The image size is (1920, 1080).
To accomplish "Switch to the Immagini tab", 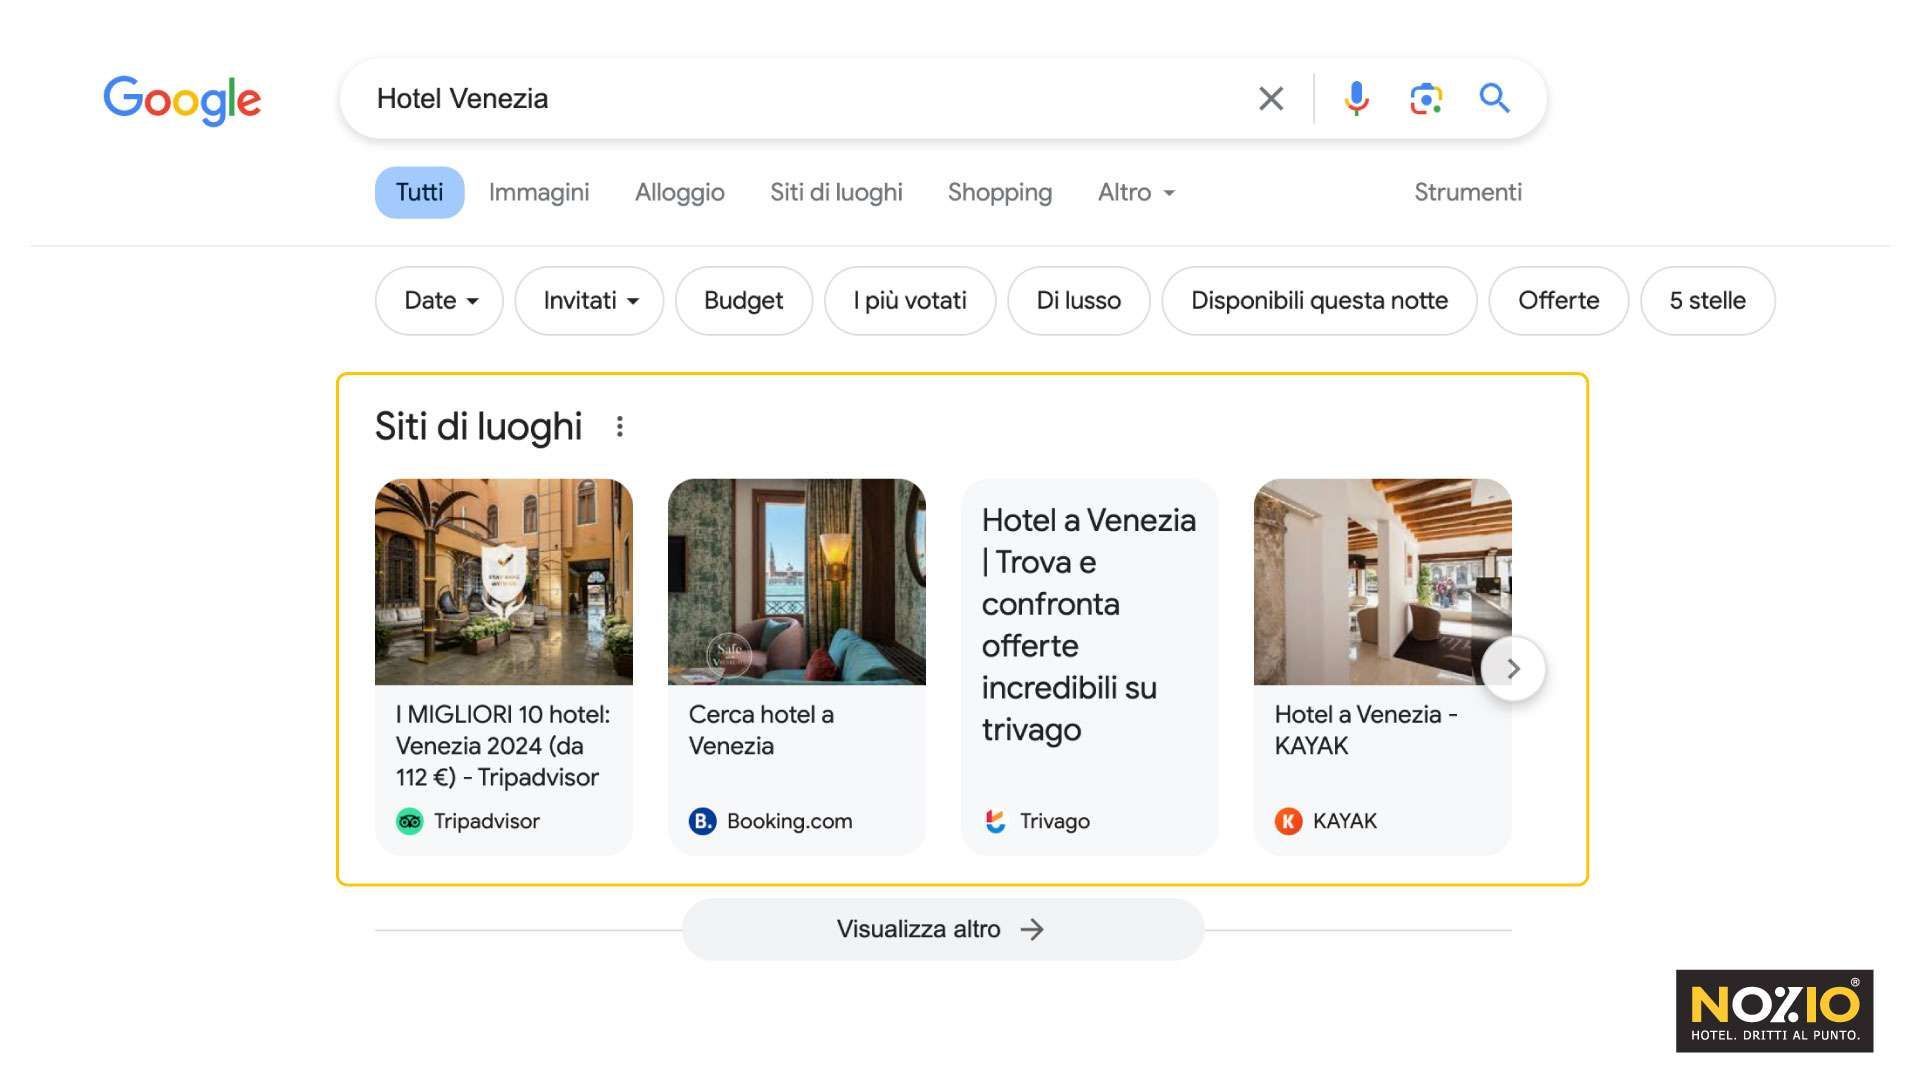I will (x=539, y=192).
